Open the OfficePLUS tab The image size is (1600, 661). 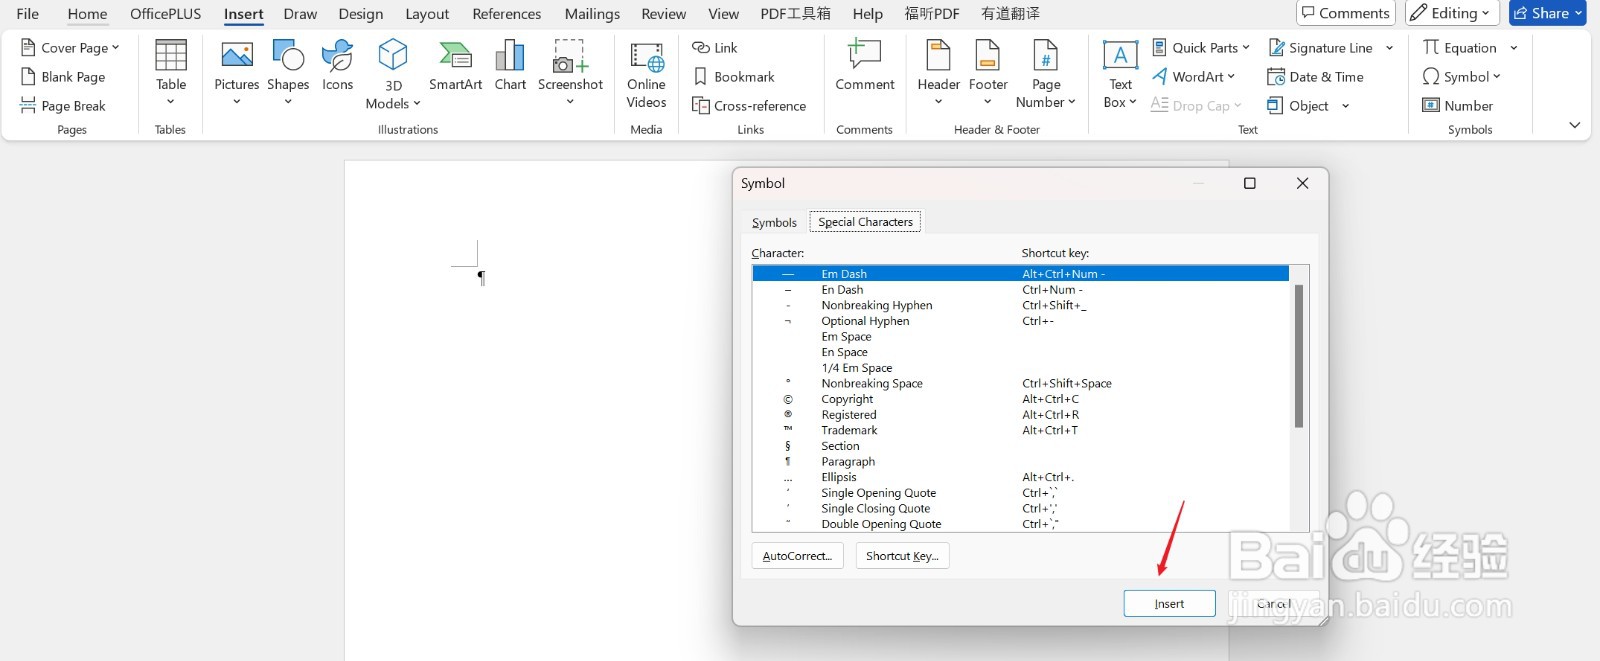[166, 14]
